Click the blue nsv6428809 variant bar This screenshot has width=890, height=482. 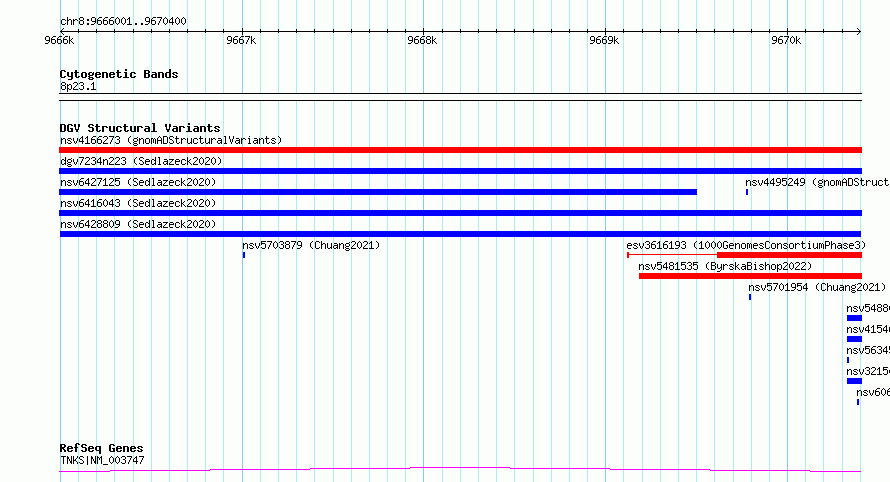[460, 234]
